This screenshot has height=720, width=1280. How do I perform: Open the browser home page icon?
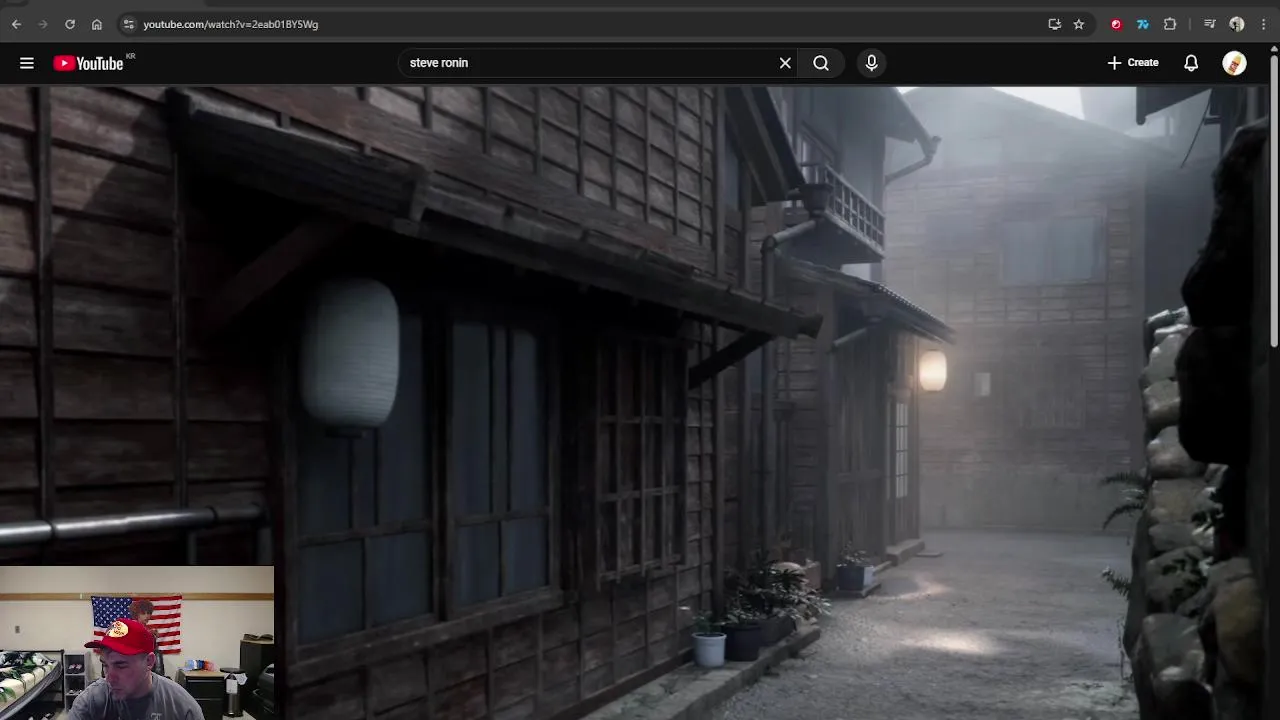click(x=97, y=24)
